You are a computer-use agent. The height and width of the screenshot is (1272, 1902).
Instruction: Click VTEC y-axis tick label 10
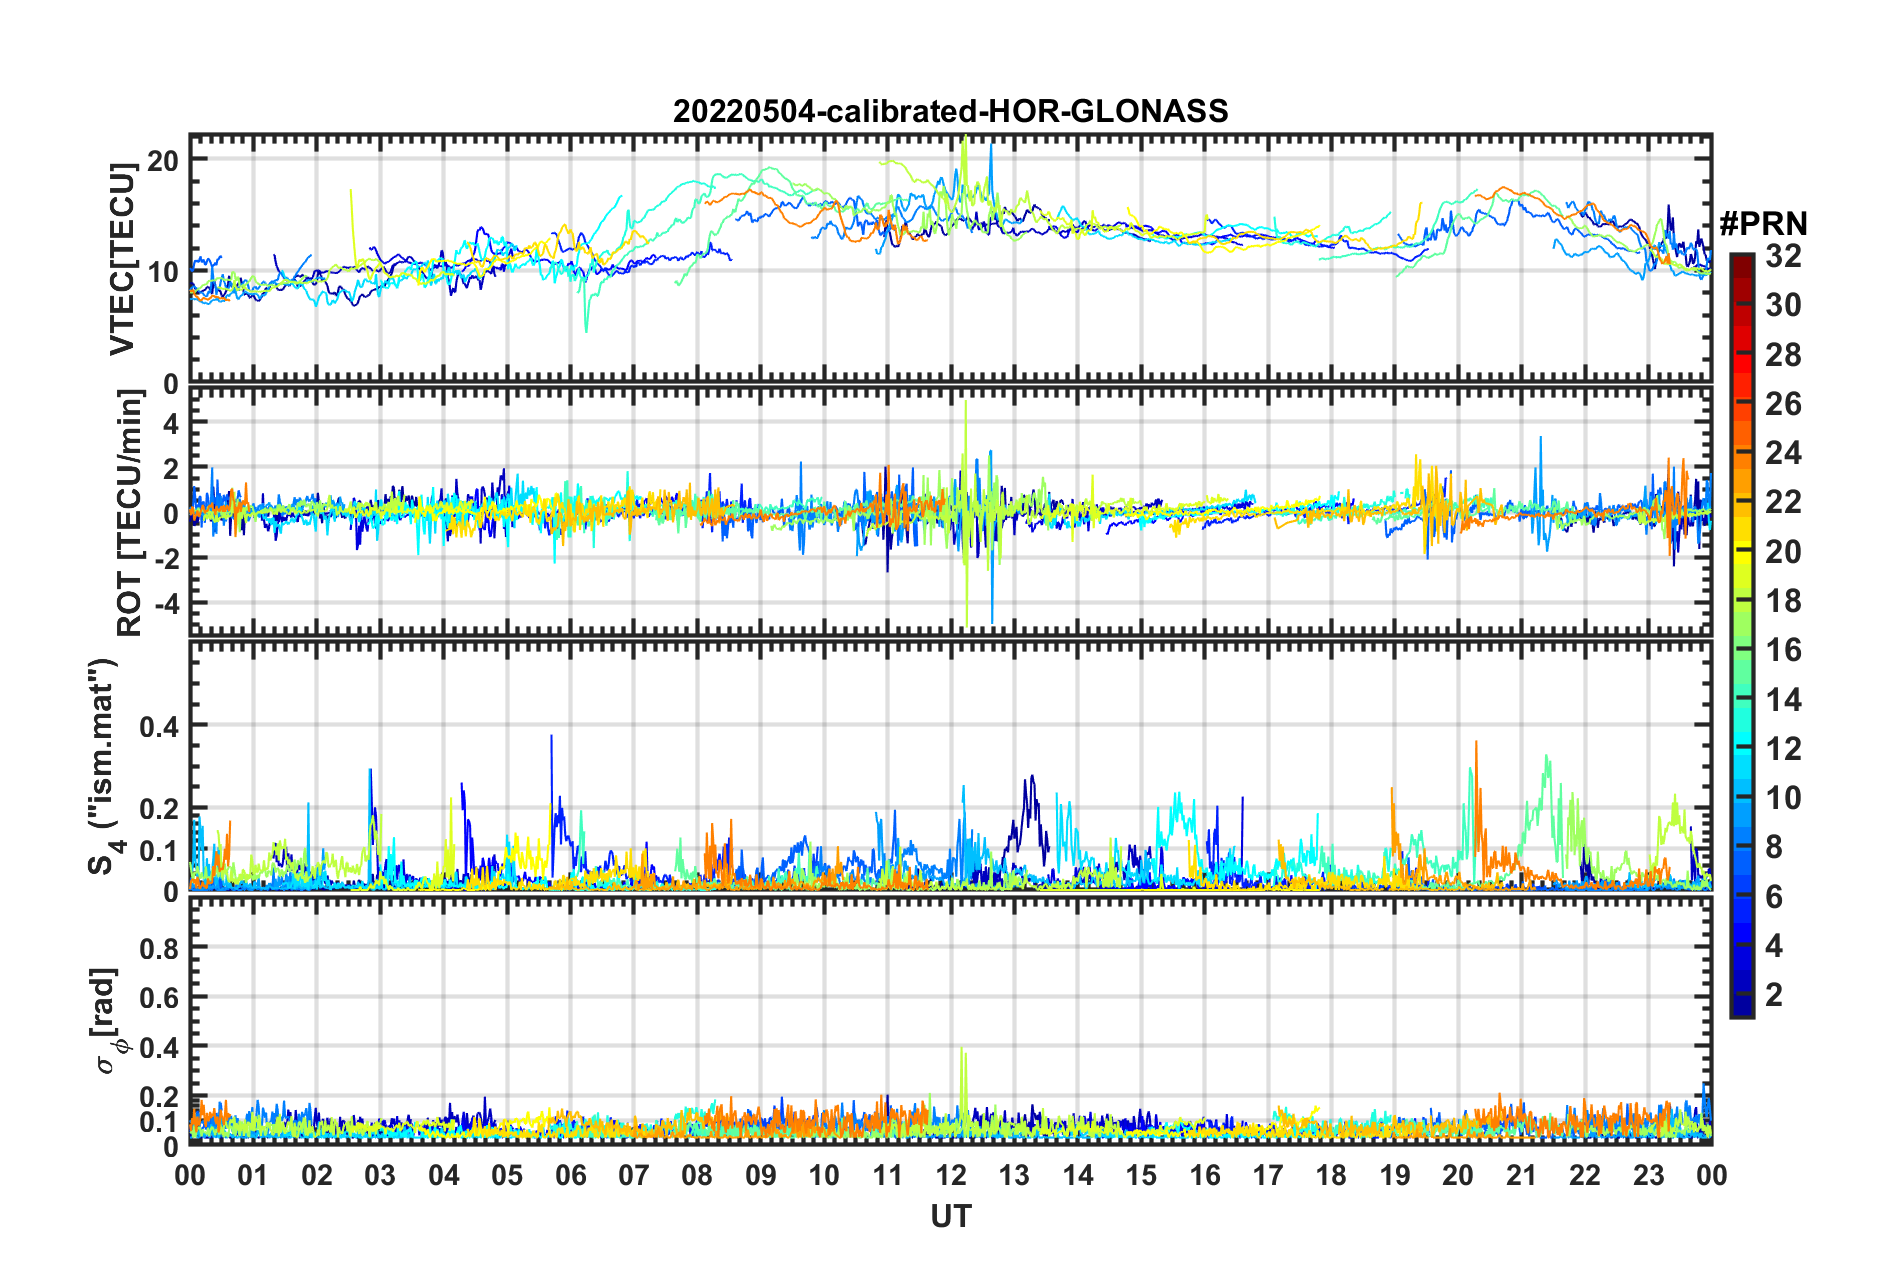pos(163,272)
